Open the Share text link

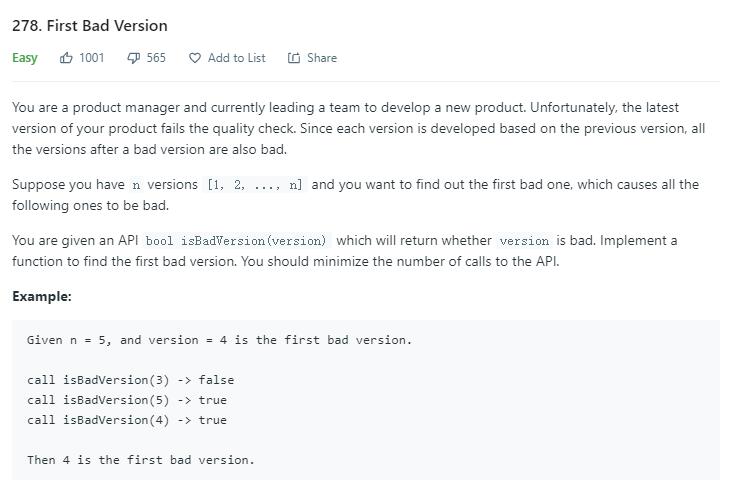pyautogui.click(x=322, y=58)
